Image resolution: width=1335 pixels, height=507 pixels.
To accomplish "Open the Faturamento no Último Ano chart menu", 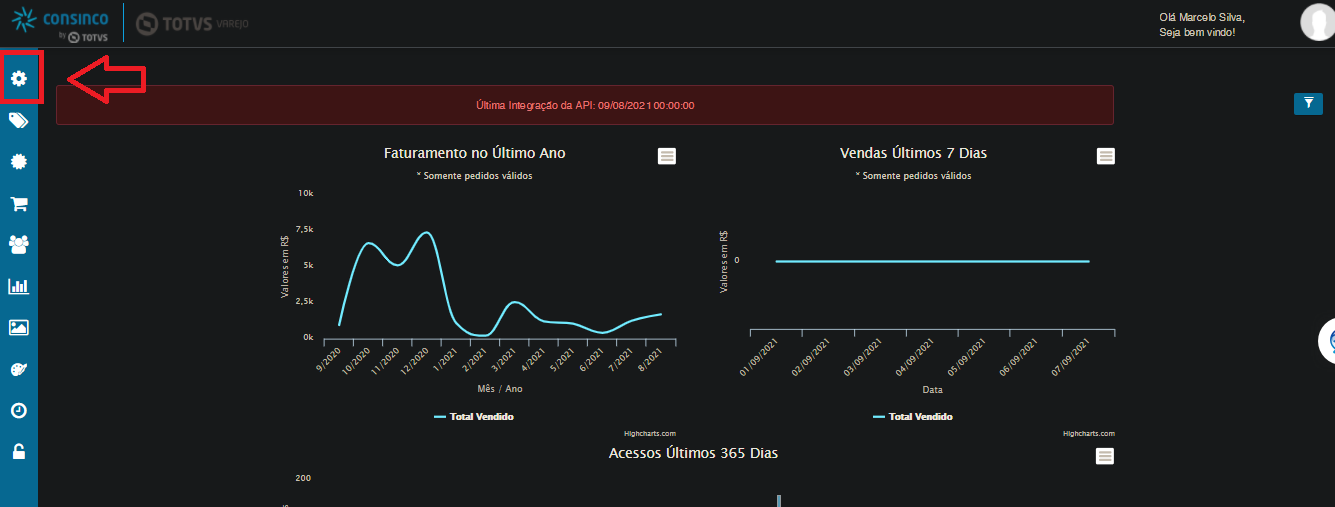I will 667,156.
